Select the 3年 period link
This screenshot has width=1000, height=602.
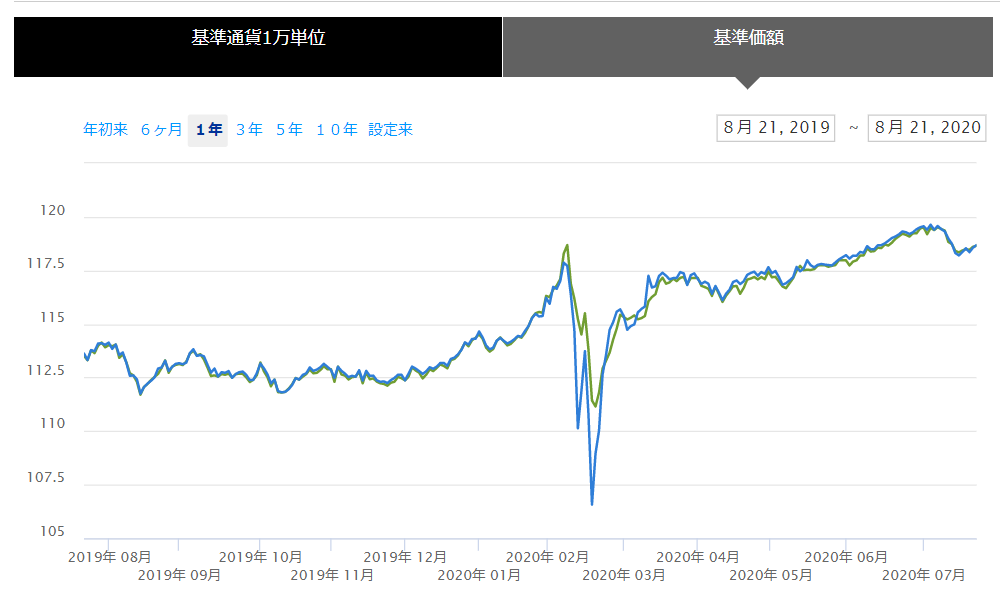click(249, 129)
